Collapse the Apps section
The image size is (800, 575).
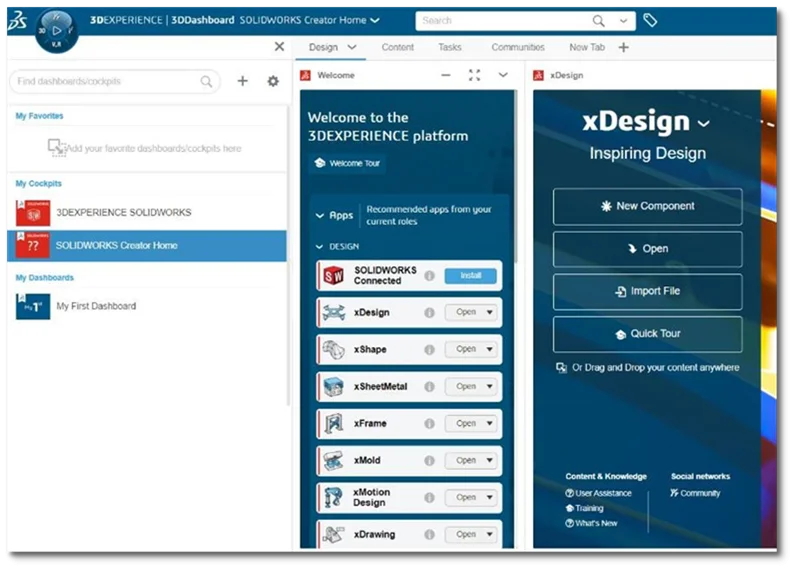click(x=320, y=215)
